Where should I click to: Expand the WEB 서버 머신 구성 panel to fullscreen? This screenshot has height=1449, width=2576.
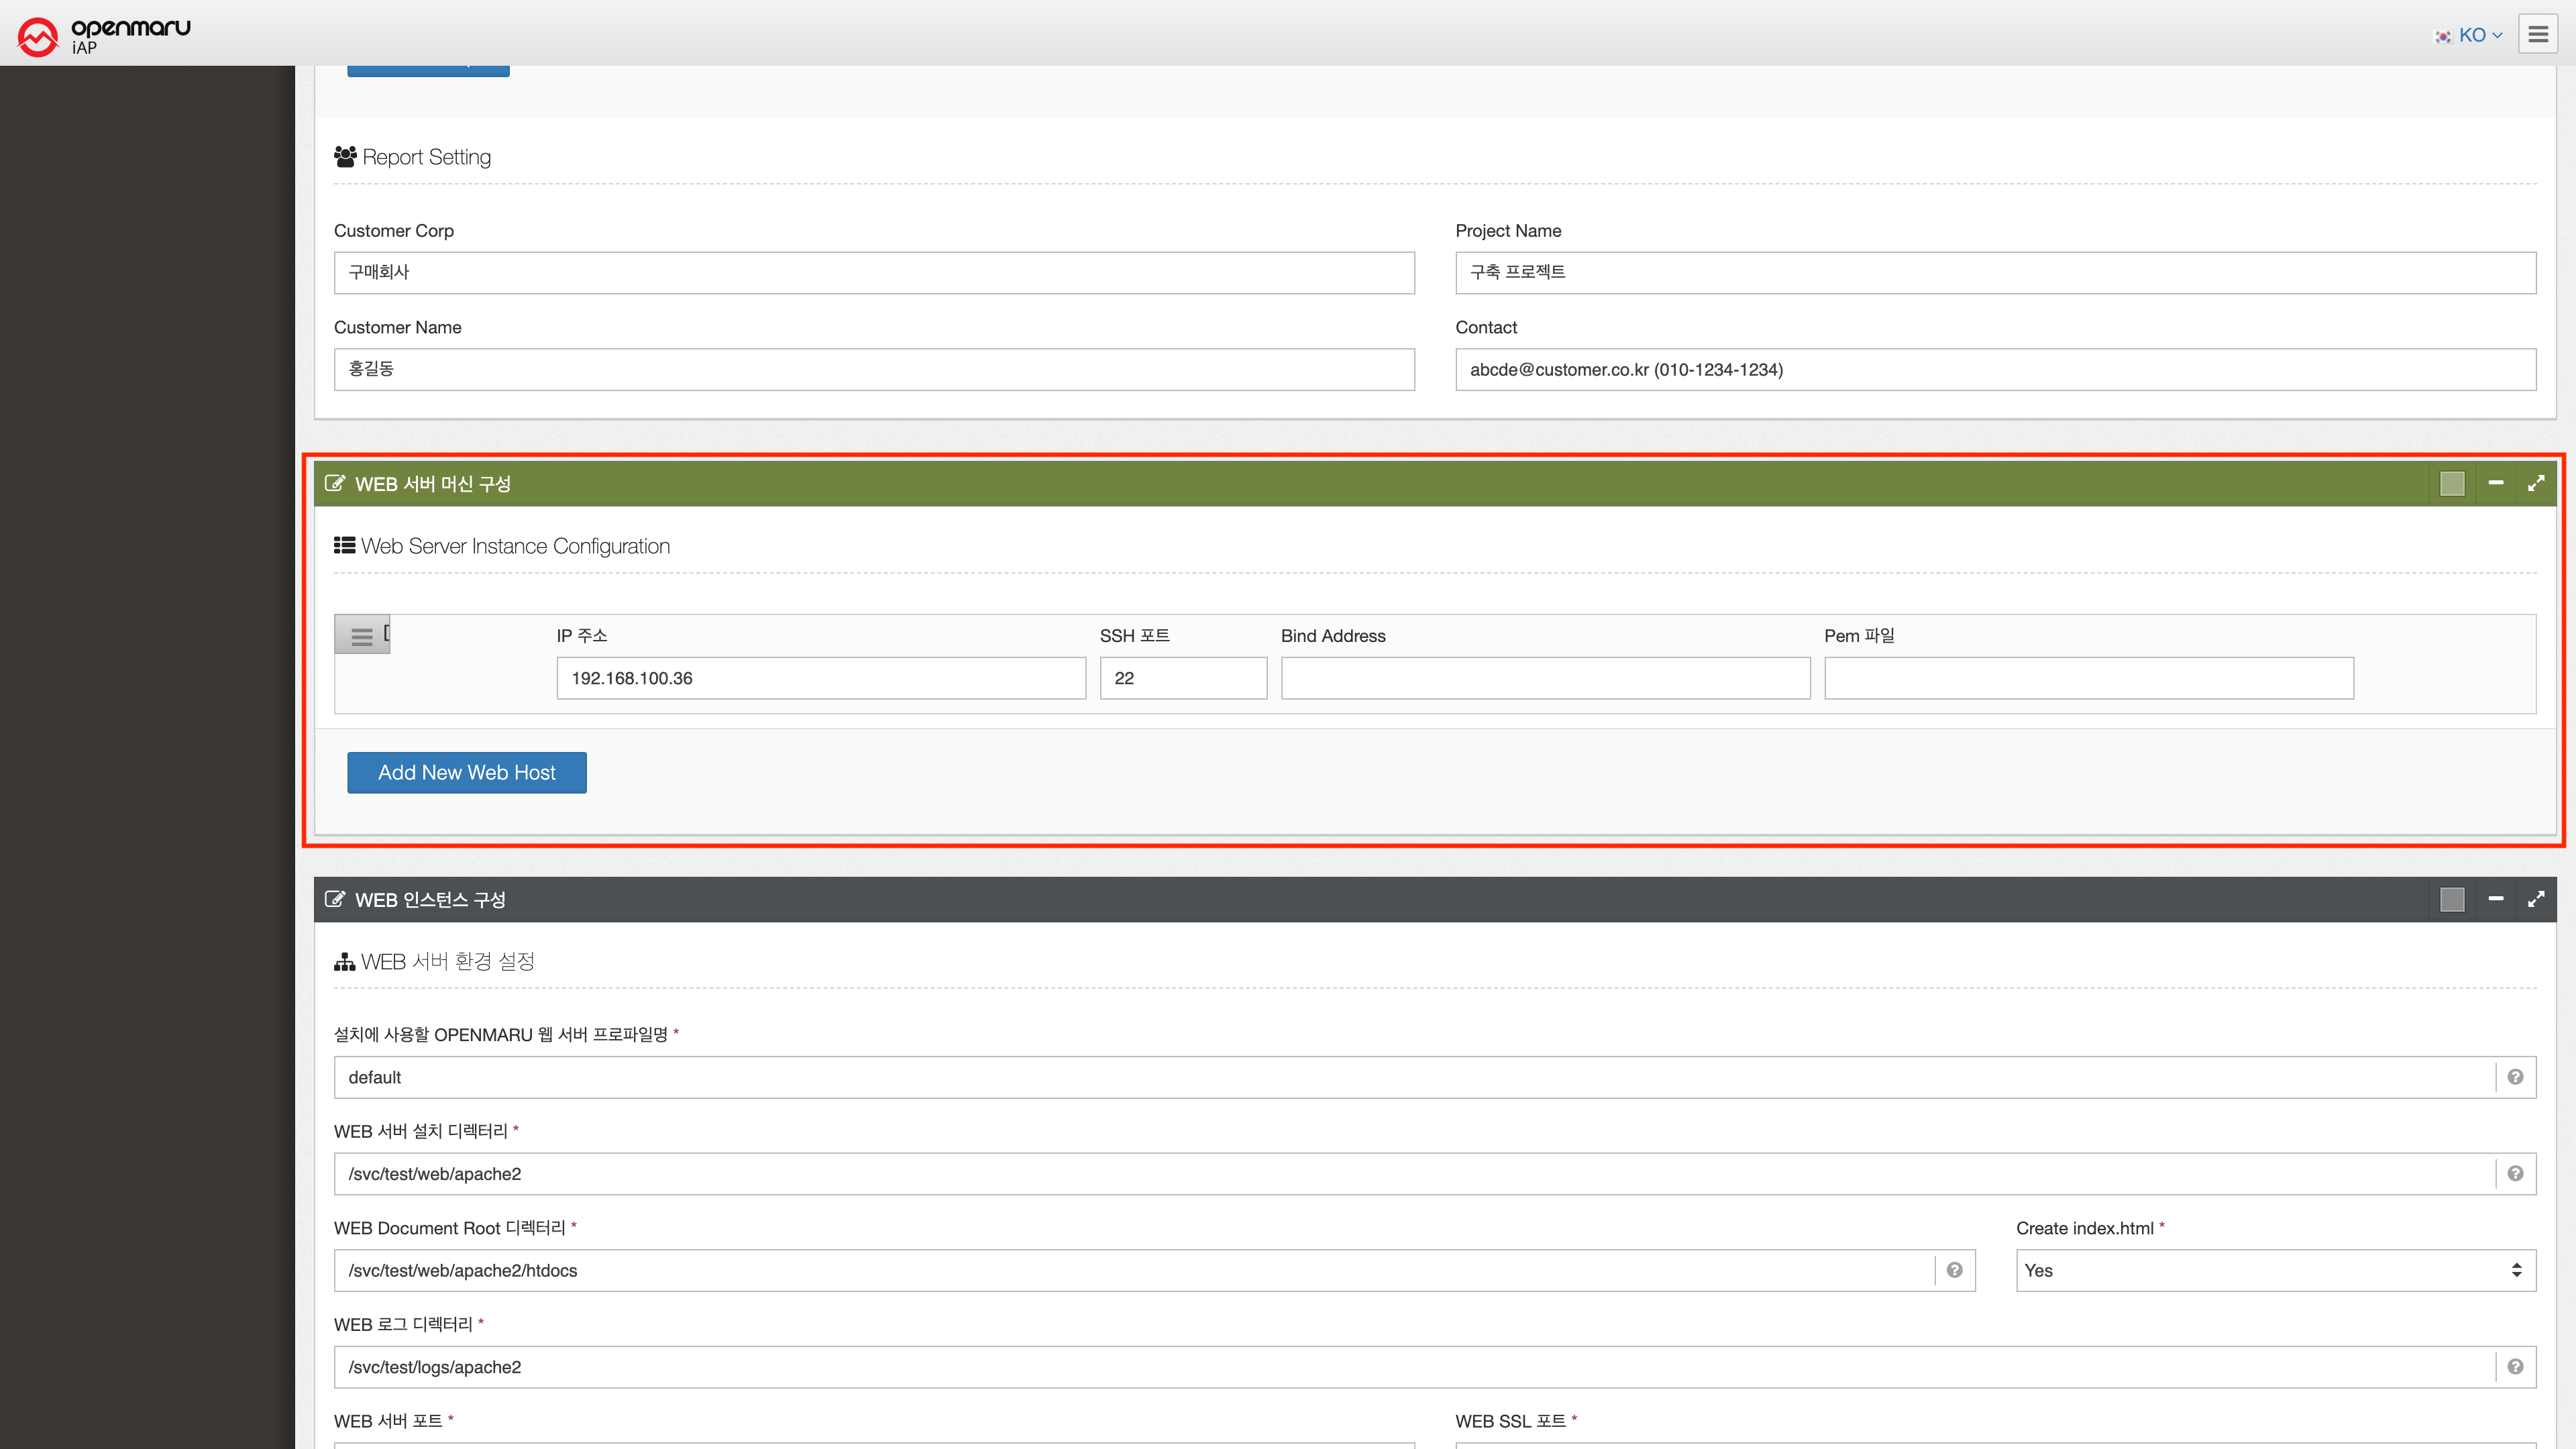pyautogui.click(x=2536, y=484)
